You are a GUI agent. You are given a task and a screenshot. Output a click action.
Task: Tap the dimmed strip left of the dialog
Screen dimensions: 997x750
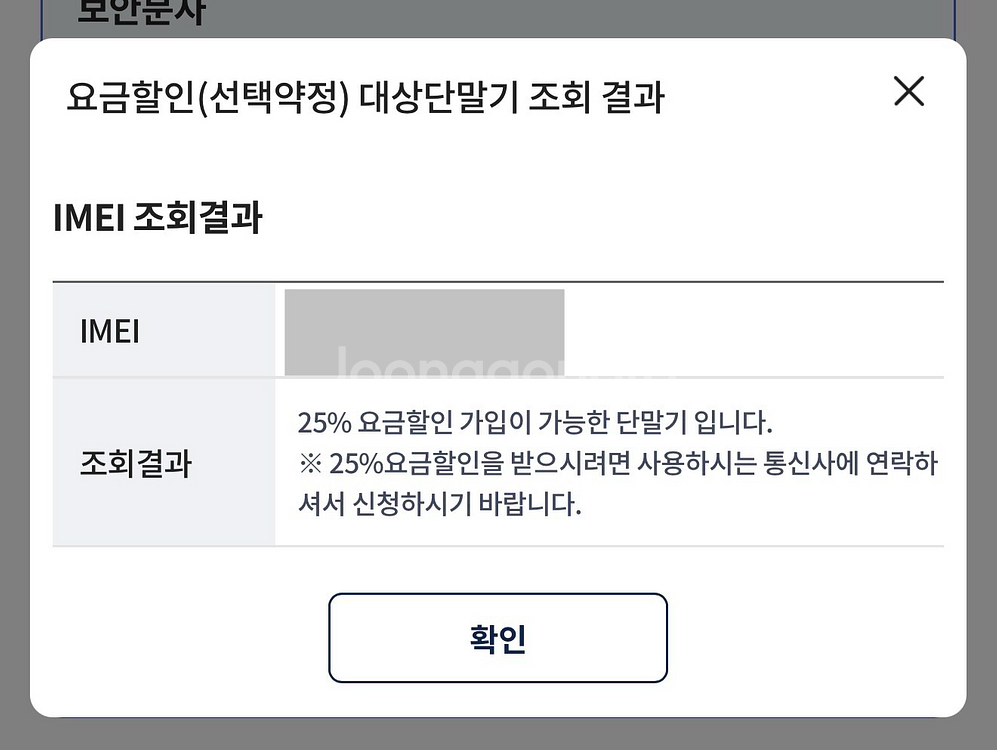point(14,400)
